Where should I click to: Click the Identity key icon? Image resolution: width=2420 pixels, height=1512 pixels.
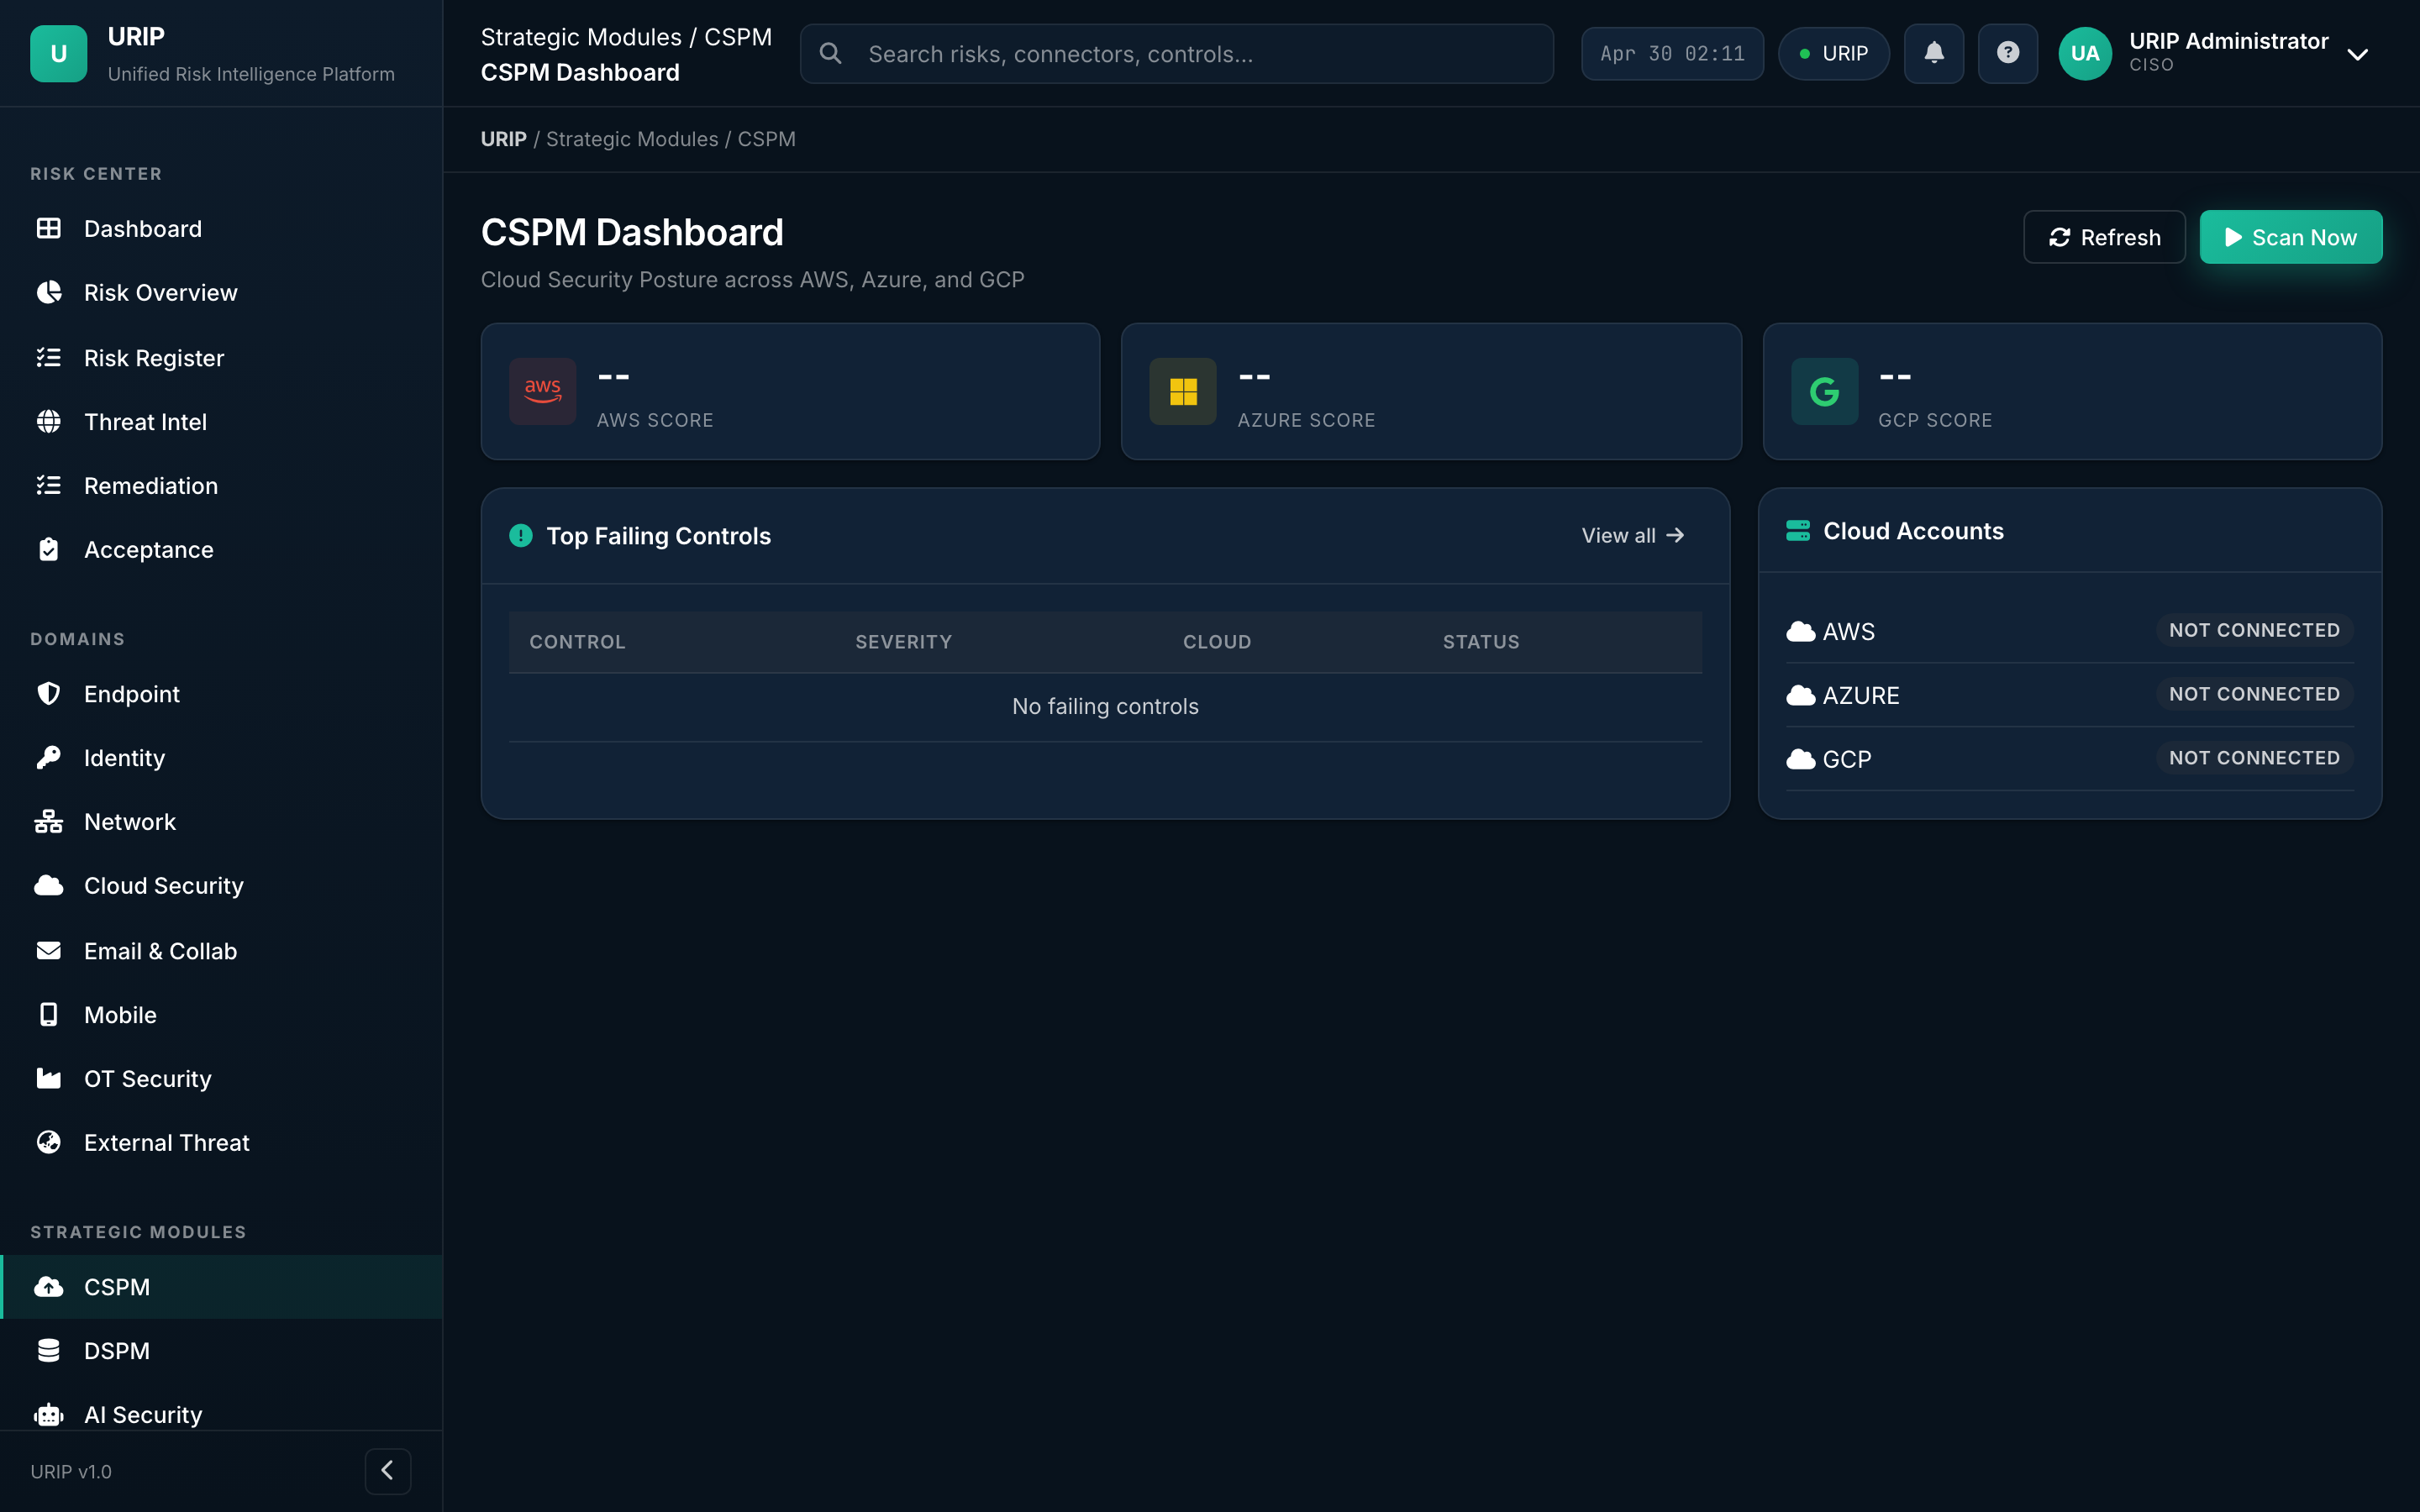[48, 757]
